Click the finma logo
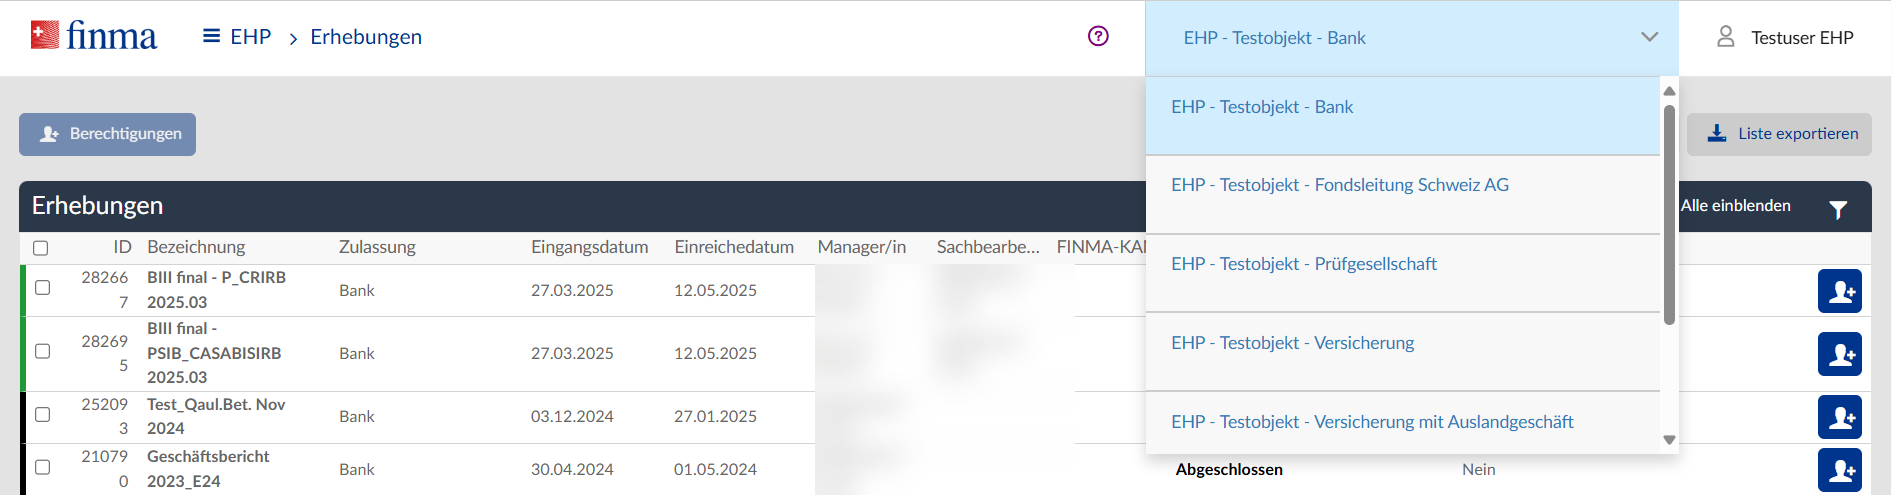 click(x=94, y=37)
